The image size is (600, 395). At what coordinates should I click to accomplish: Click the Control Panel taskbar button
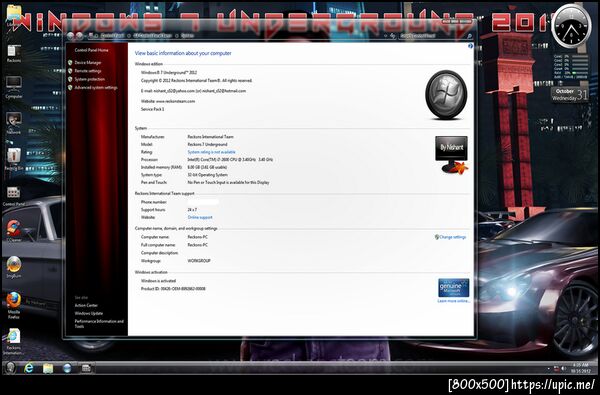(86, 368)
